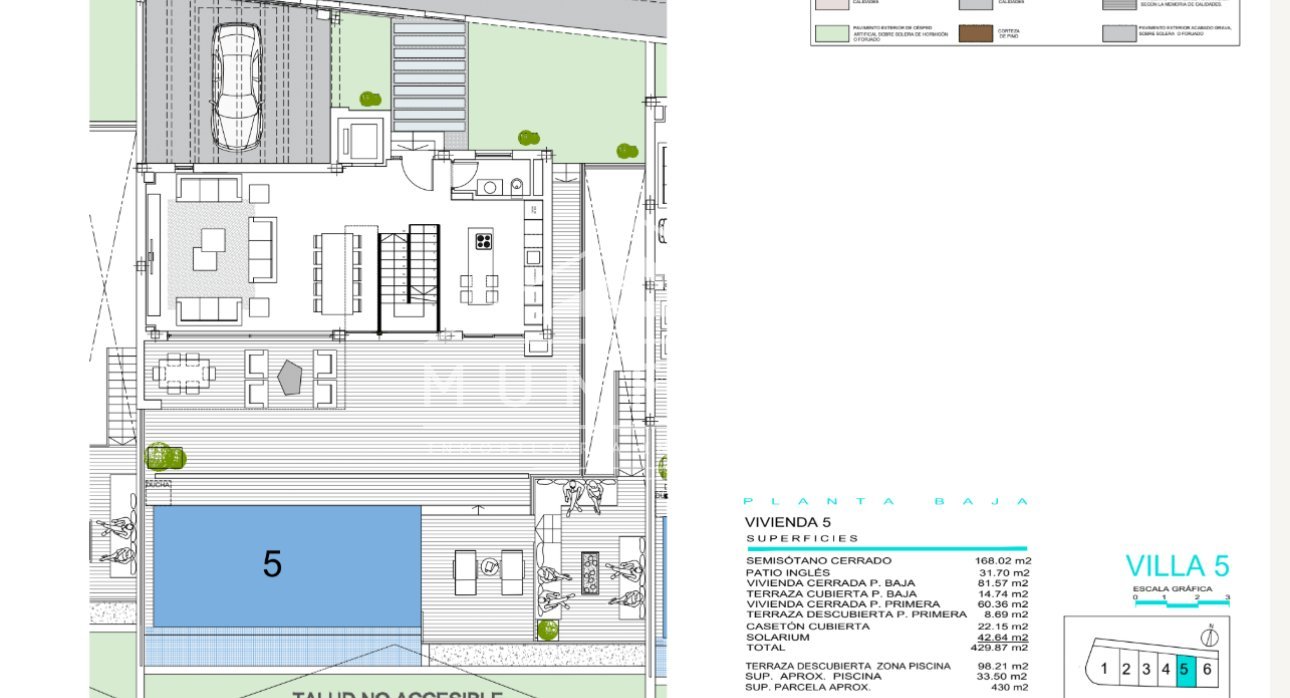Click the blue swimming pool labeled 5
The height and width of the screenshot is (698, 1290).
coord(286,565)
